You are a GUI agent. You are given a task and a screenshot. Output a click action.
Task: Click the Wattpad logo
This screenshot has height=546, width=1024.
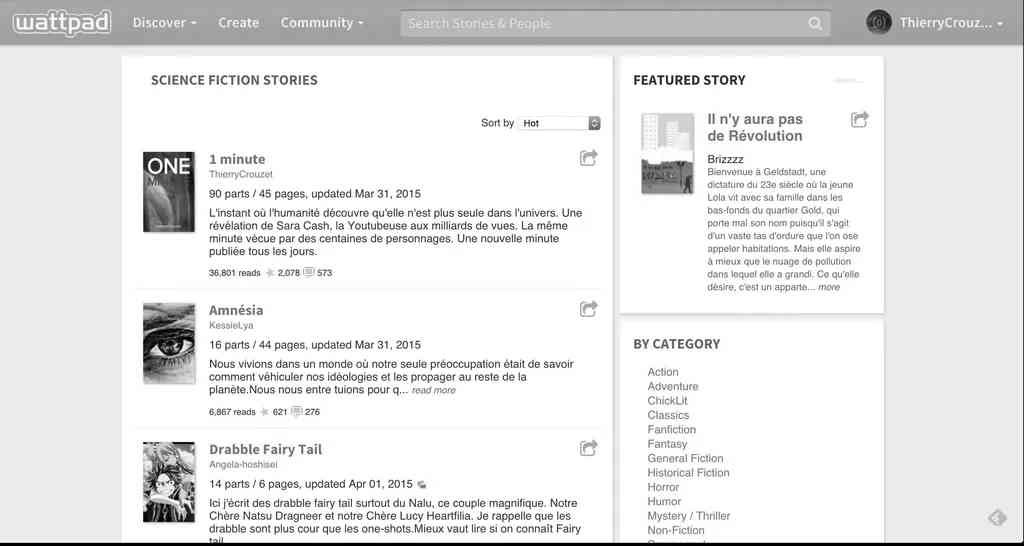(61, 22)
